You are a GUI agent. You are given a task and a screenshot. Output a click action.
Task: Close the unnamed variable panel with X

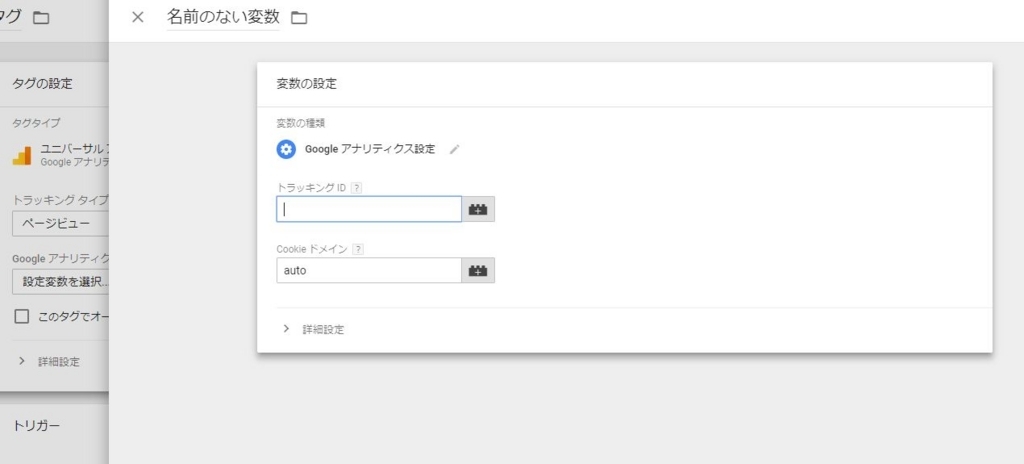tap(137, 18)
